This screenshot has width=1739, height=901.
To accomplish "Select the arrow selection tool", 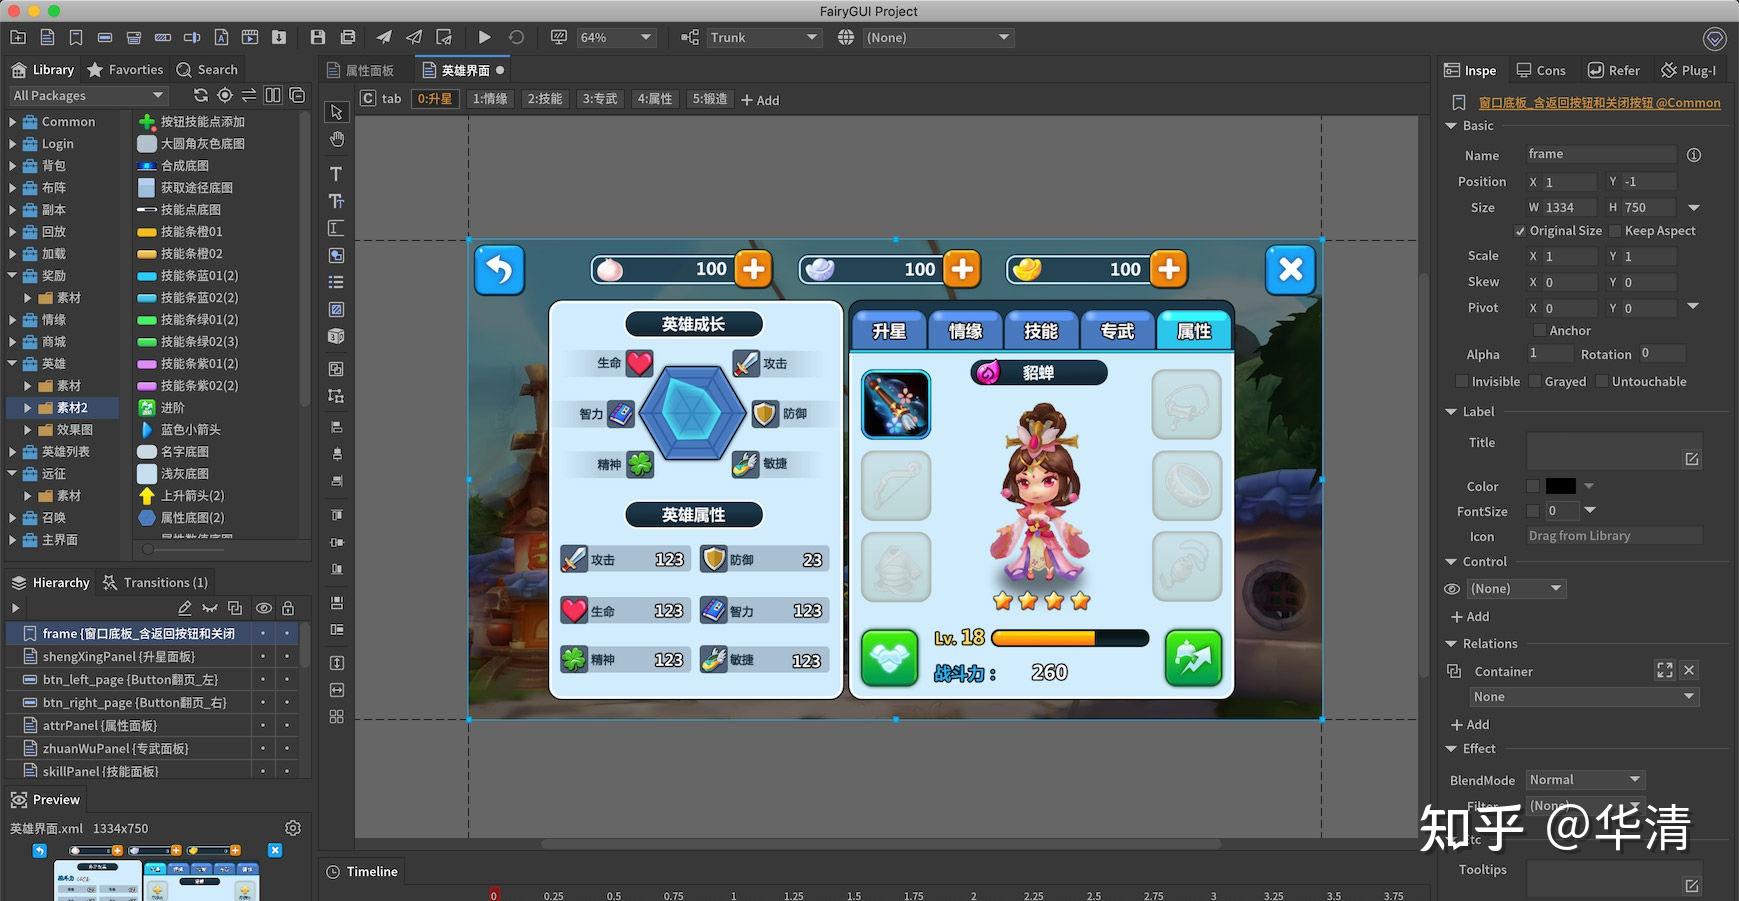I will pyautogui.click(x=336, y=113).
